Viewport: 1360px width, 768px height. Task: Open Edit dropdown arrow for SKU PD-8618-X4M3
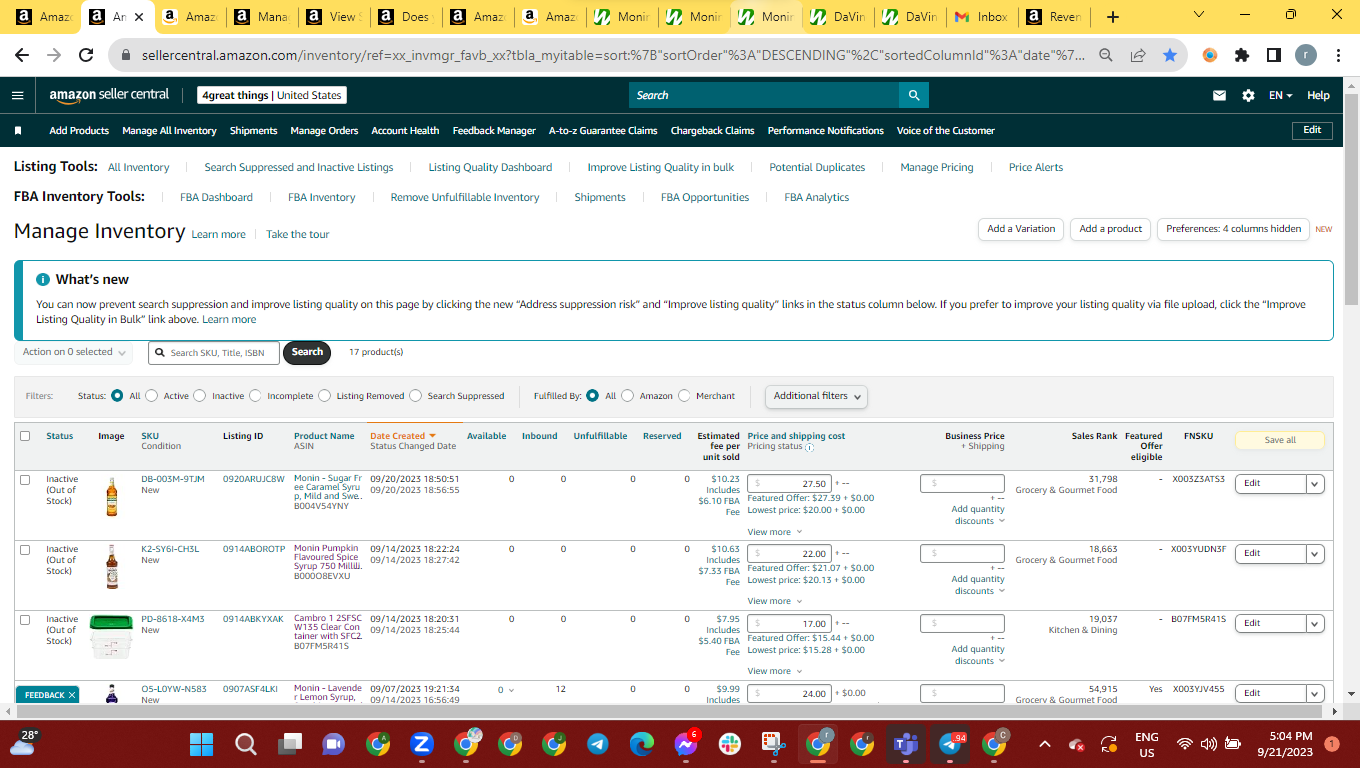click(x=1315, y=623)
